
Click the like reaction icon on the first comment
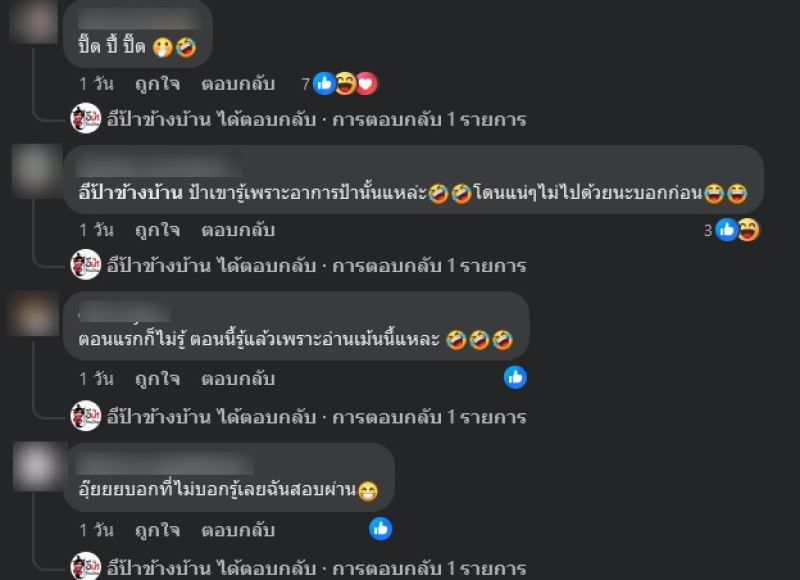point(324,83)
